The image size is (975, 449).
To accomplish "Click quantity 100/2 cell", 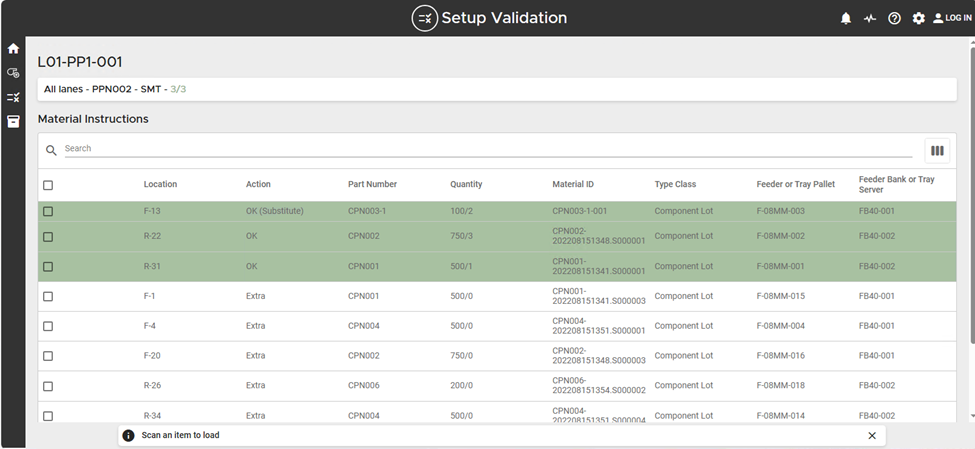I will [x=461, y=211].
